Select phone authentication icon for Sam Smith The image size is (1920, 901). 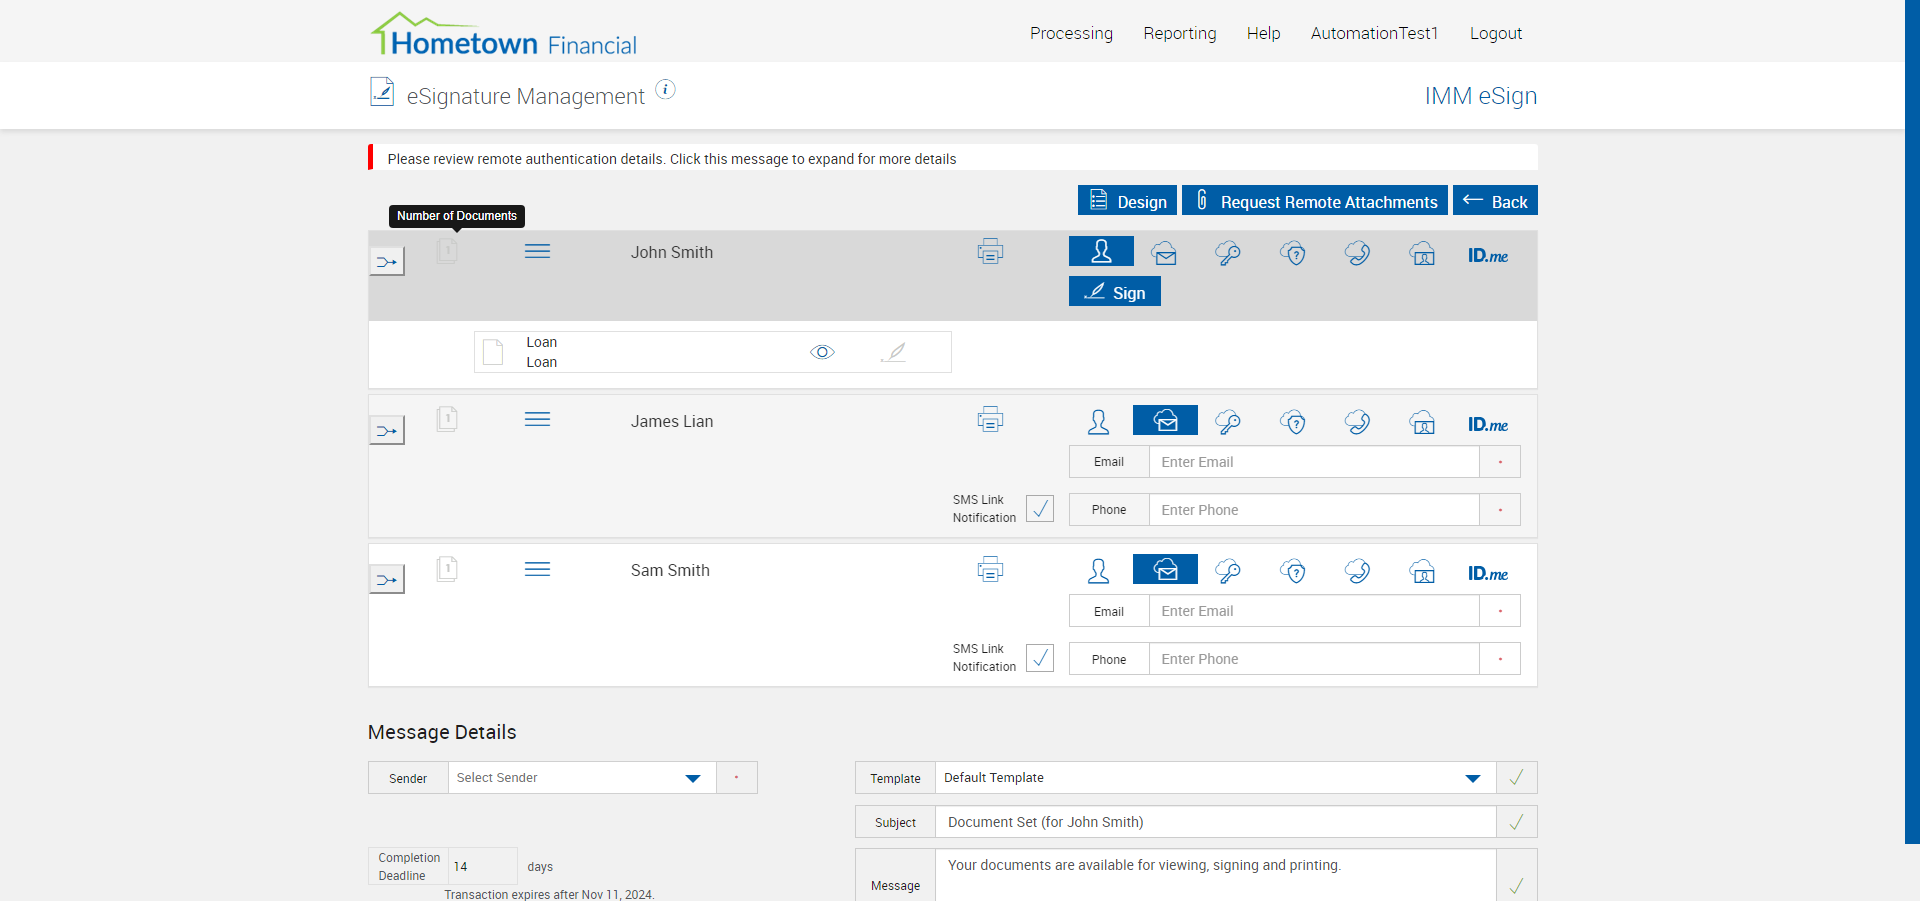[1357, 571]
